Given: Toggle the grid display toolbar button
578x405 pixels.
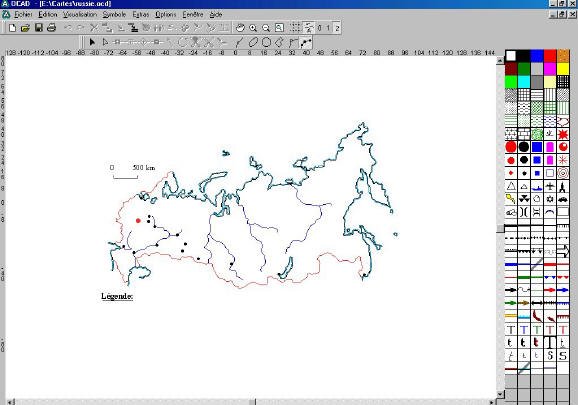Looking at the screenshot, I should [295, 28].
